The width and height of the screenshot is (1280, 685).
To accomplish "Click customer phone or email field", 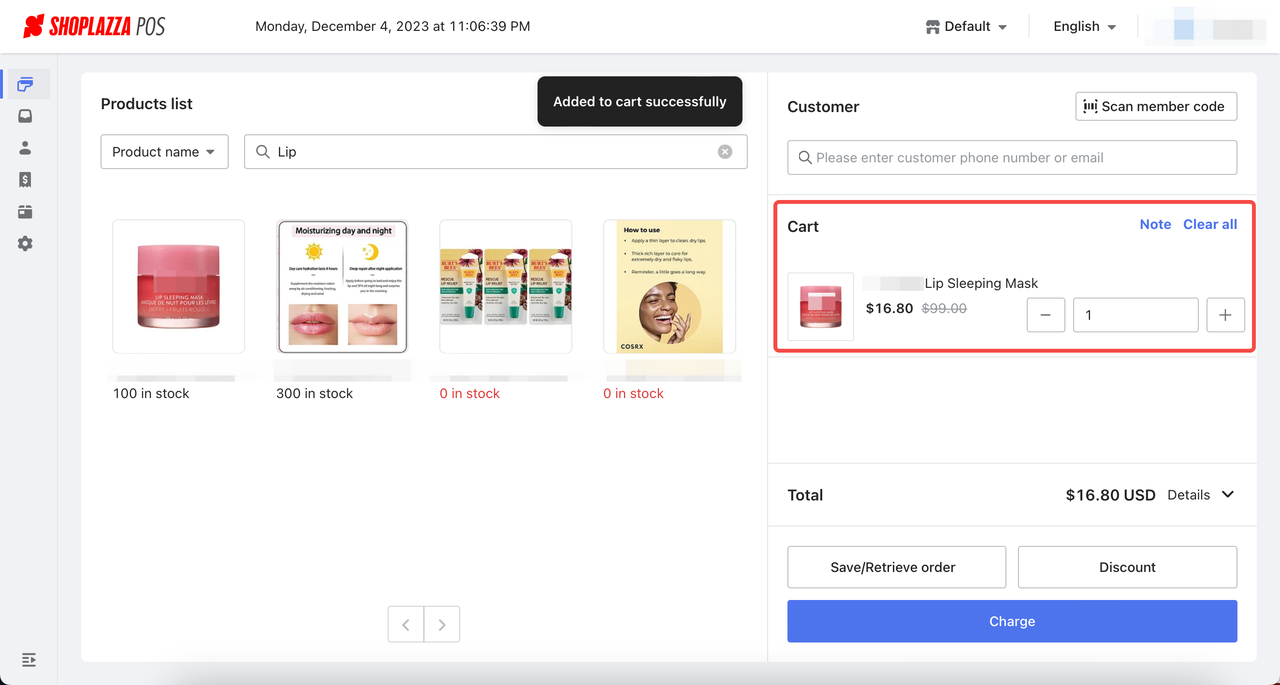I will pos(1012,158).
